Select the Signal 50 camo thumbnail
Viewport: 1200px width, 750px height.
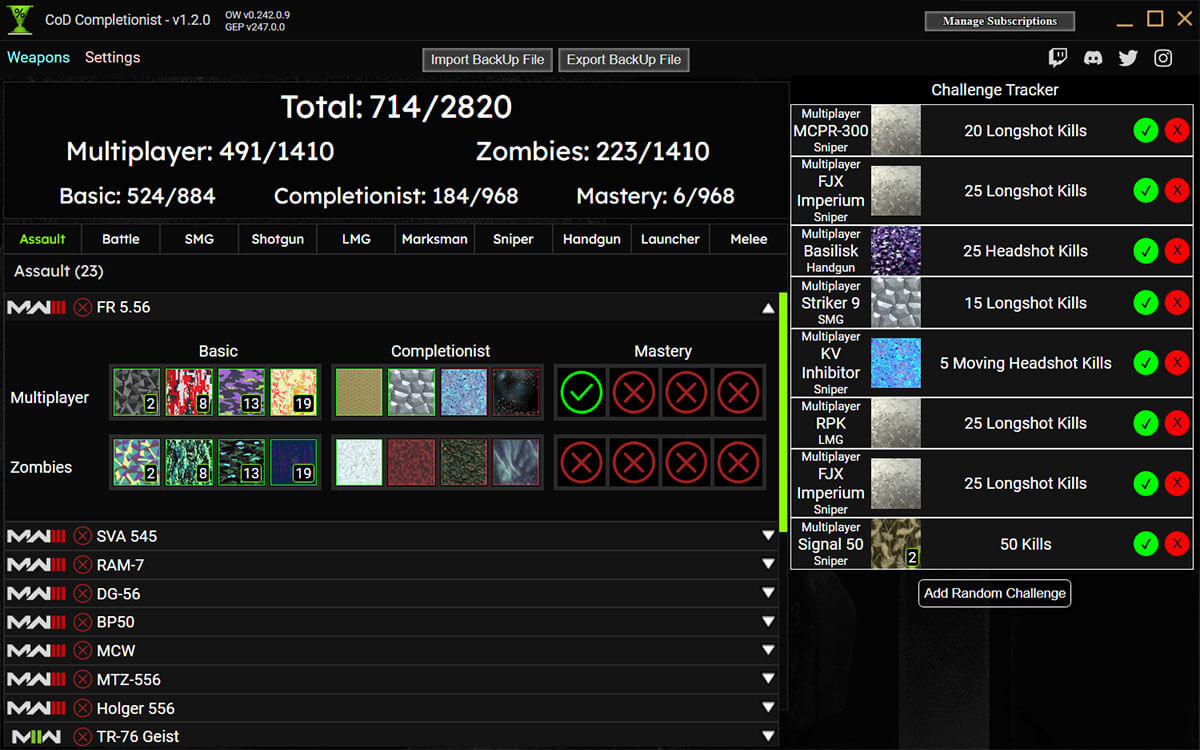coord(895,544)
